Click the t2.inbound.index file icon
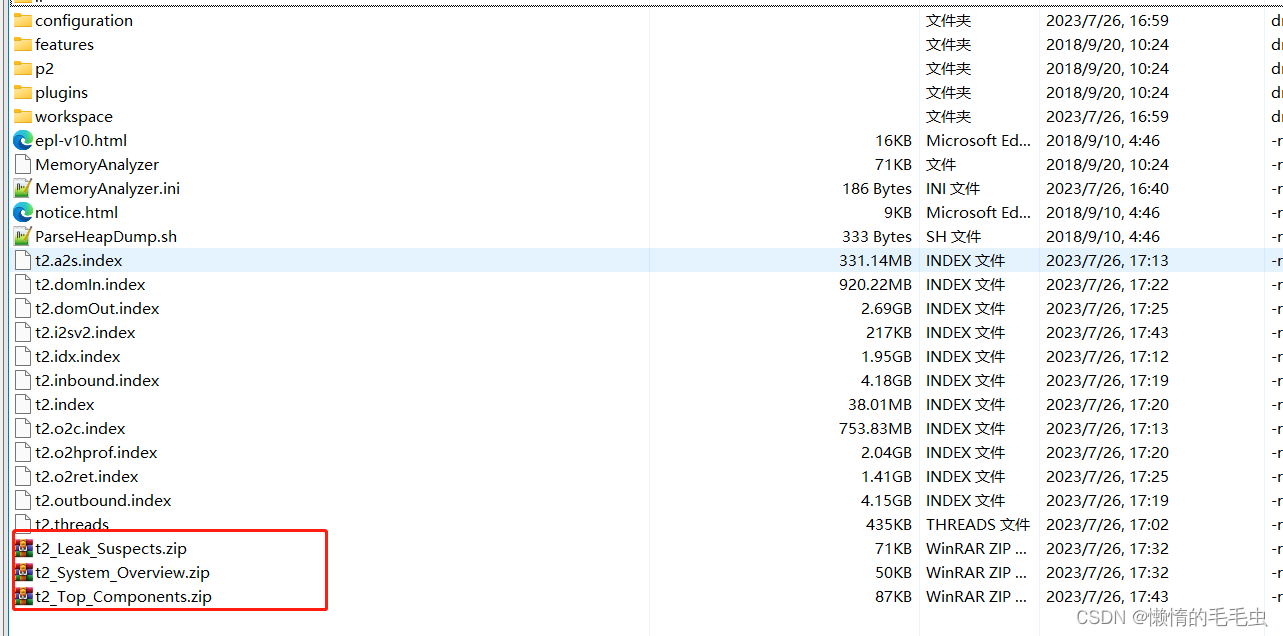 pyautogui.click(x=22, y=380)
